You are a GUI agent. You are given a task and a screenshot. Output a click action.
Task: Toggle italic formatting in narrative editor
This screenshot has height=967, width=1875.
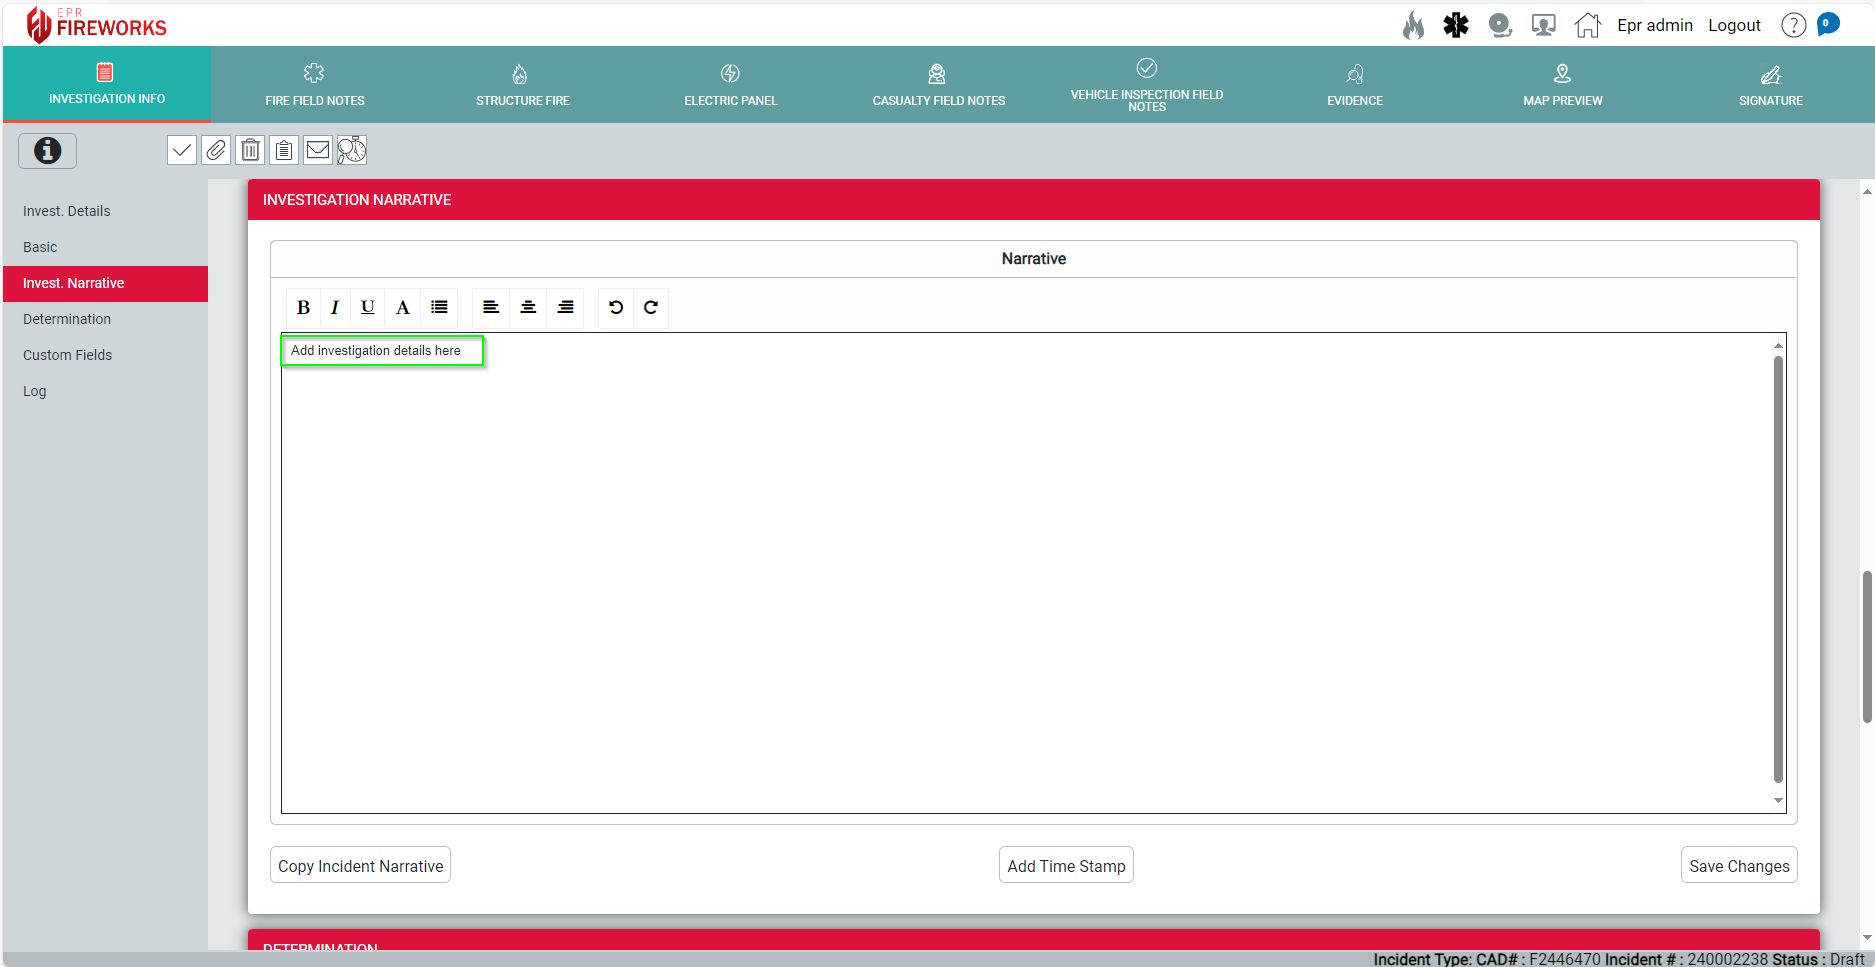pyautogui.click(x=335, y=307)
